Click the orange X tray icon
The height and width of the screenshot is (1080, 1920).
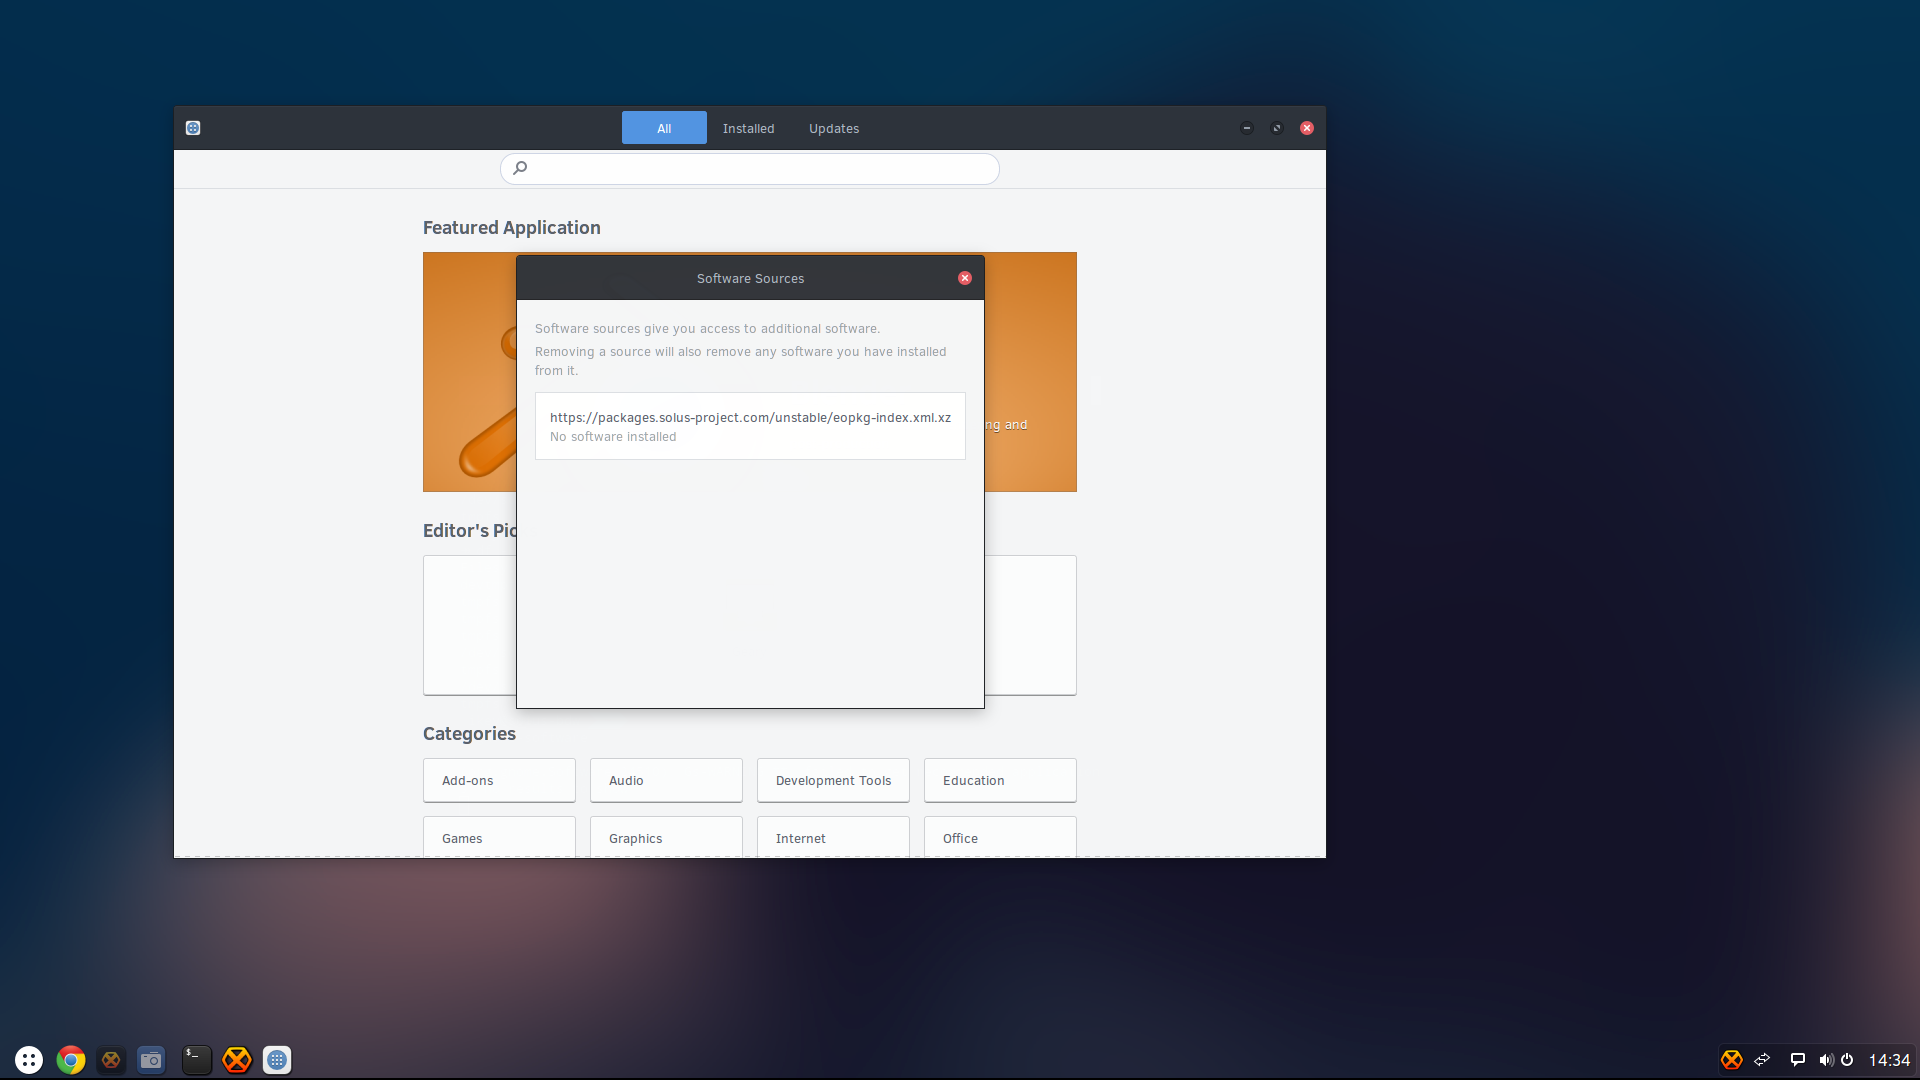point(1731,1060)
